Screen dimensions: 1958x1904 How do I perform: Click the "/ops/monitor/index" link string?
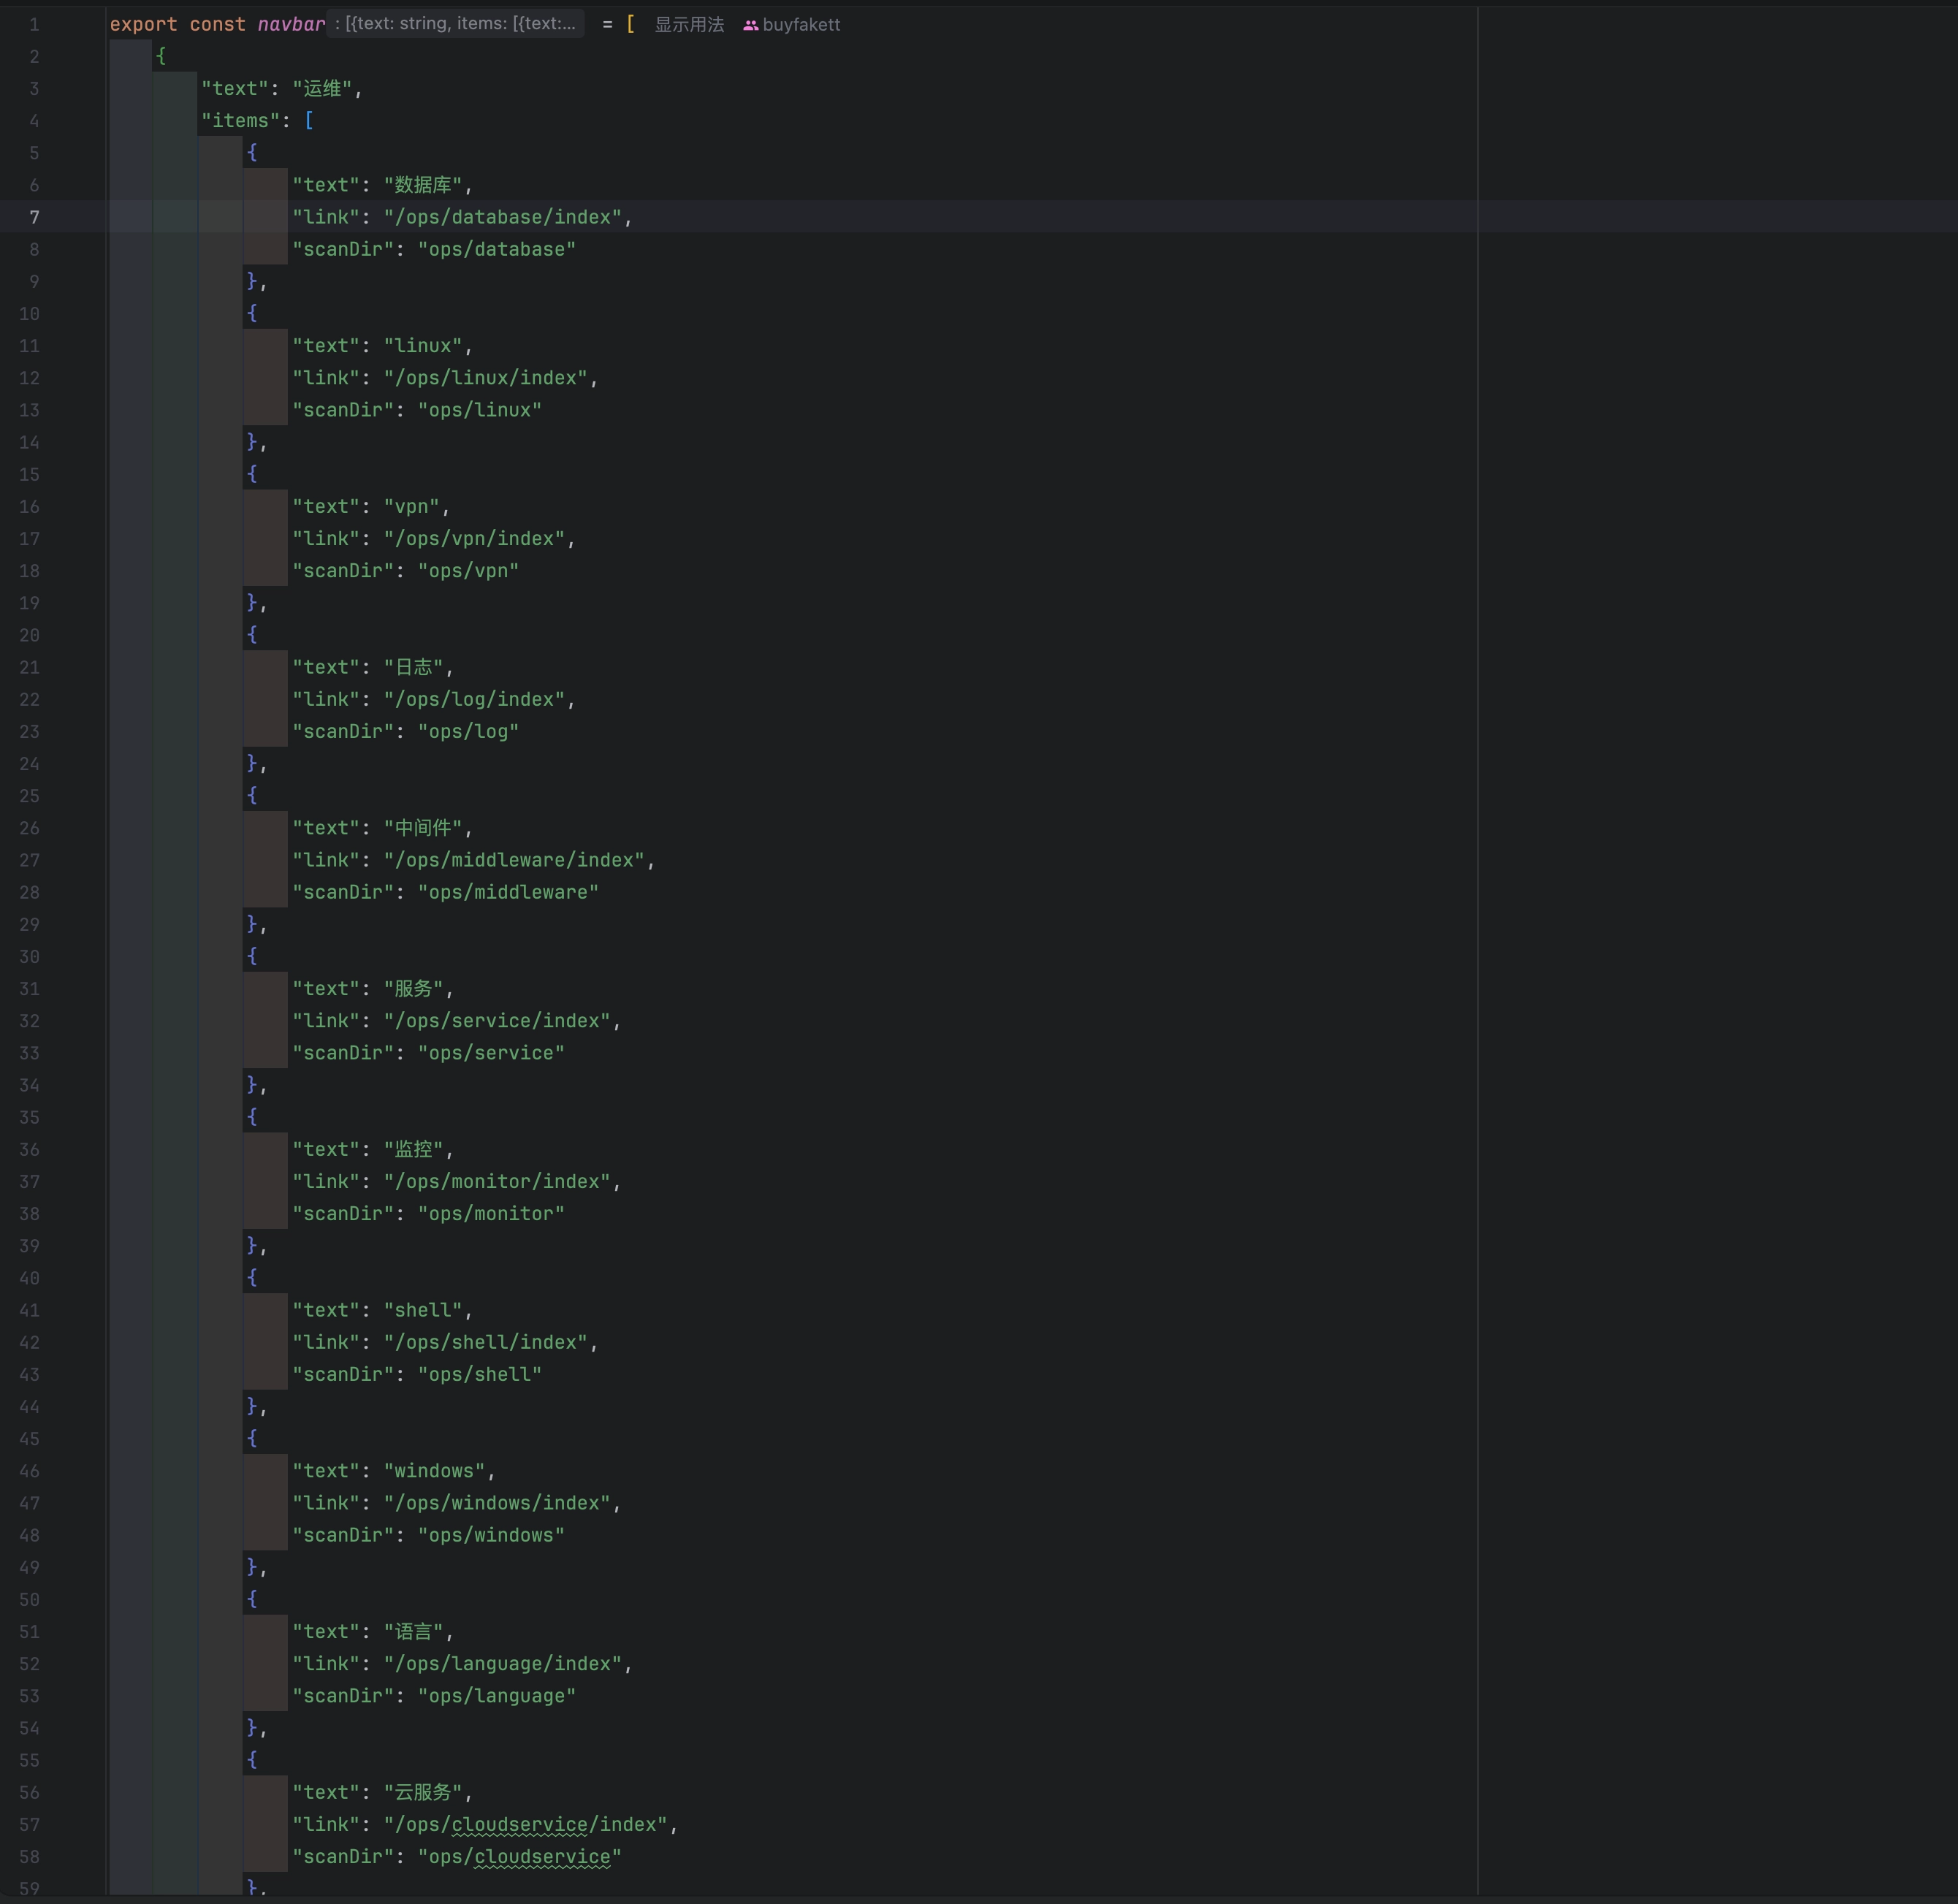pyautogui.click(x=497, y=1182)
